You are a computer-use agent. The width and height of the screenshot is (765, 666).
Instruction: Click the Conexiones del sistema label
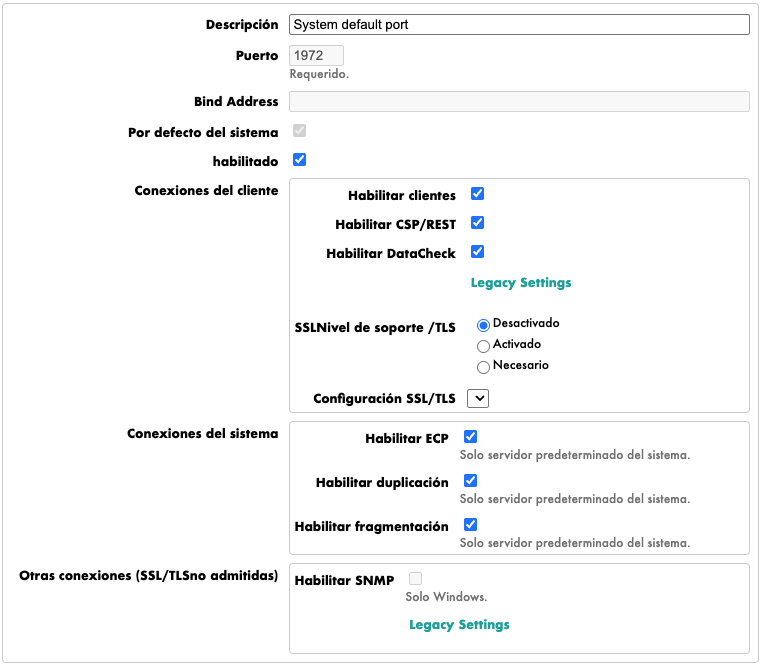pos(202,433)
